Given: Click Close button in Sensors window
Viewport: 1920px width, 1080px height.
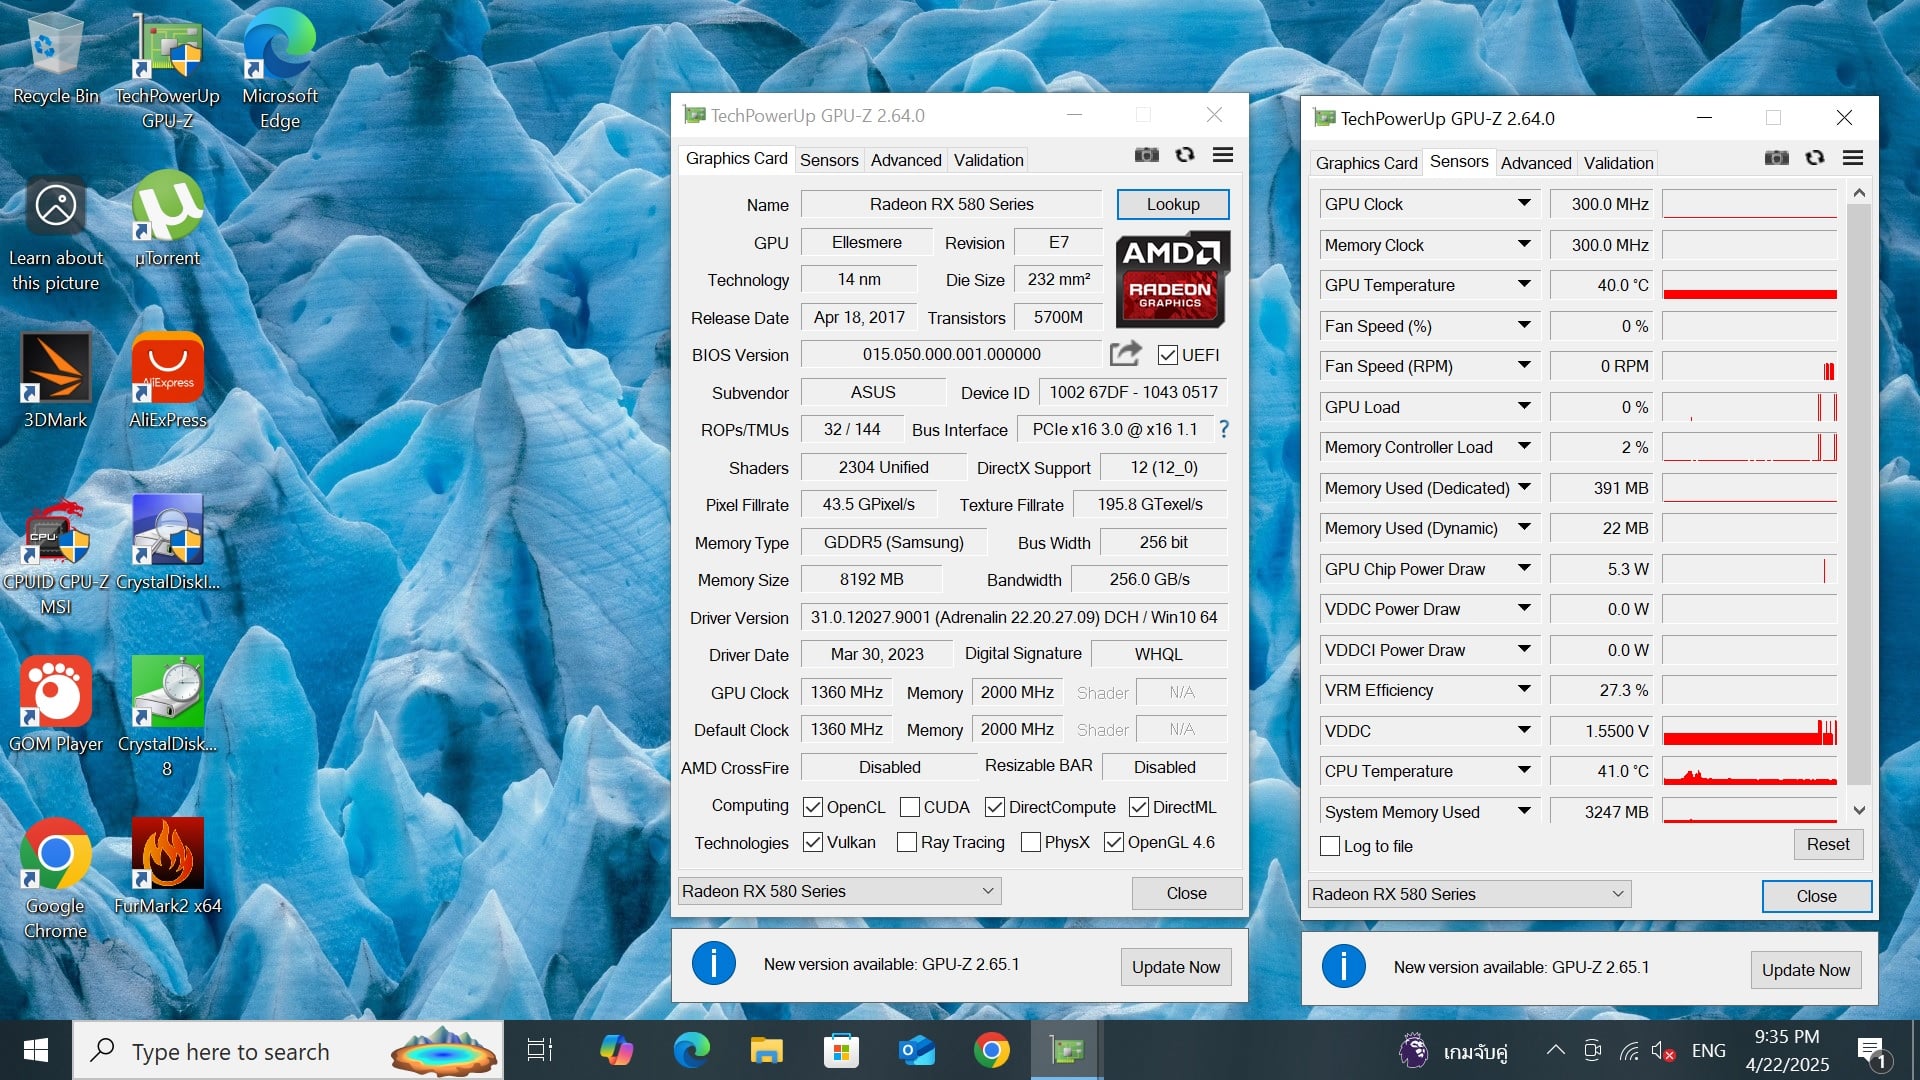Looking at the screenshot, I should click(1816, 896).
